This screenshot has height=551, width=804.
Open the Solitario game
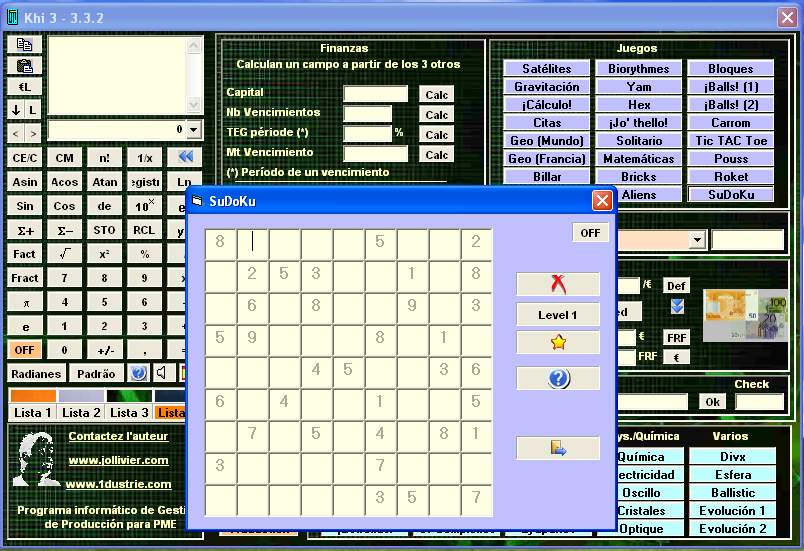click(639, 140)
